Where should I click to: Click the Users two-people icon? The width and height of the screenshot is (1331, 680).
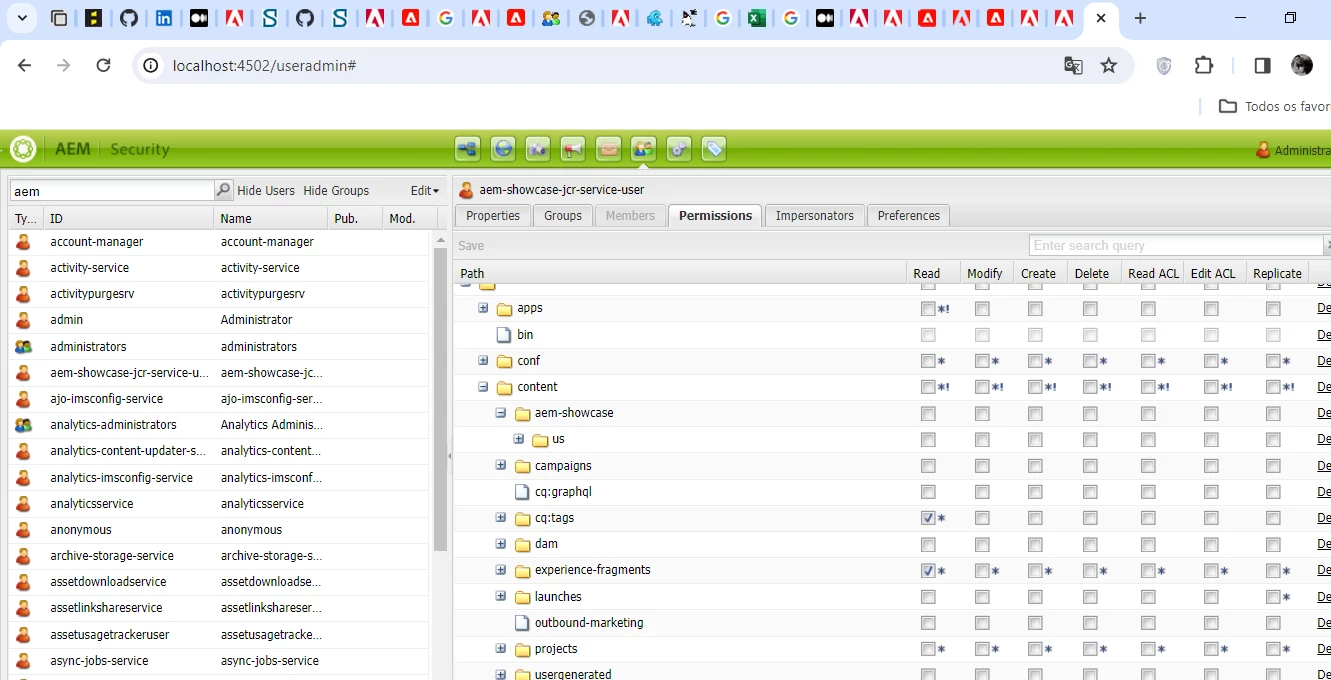(x=643, y=149)
